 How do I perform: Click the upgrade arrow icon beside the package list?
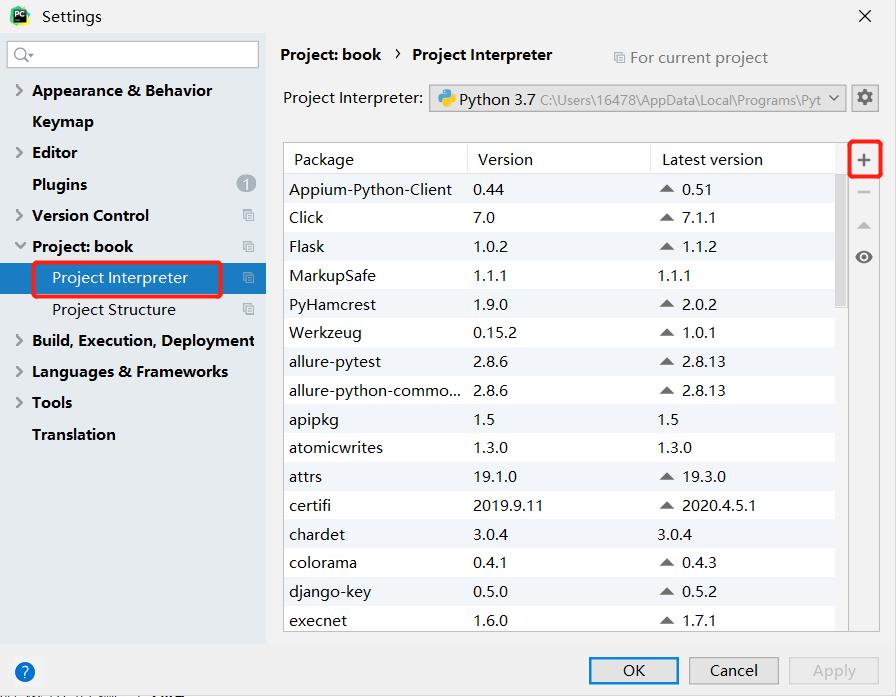pos(864,225)
